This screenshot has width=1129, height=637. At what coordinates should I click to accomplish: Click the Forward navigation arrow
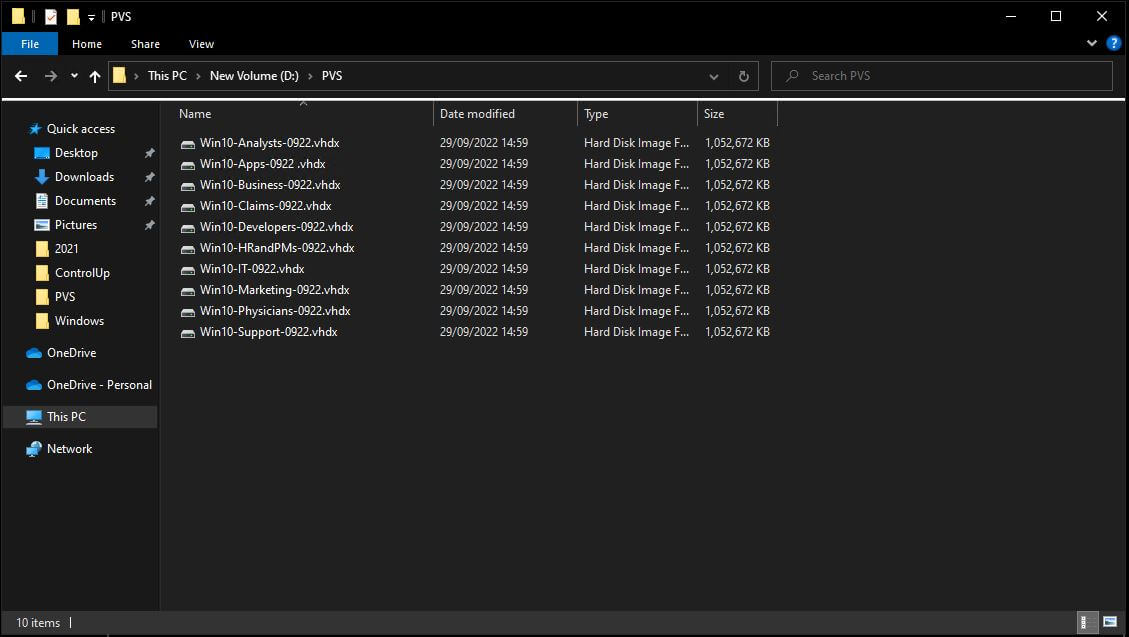50,75
